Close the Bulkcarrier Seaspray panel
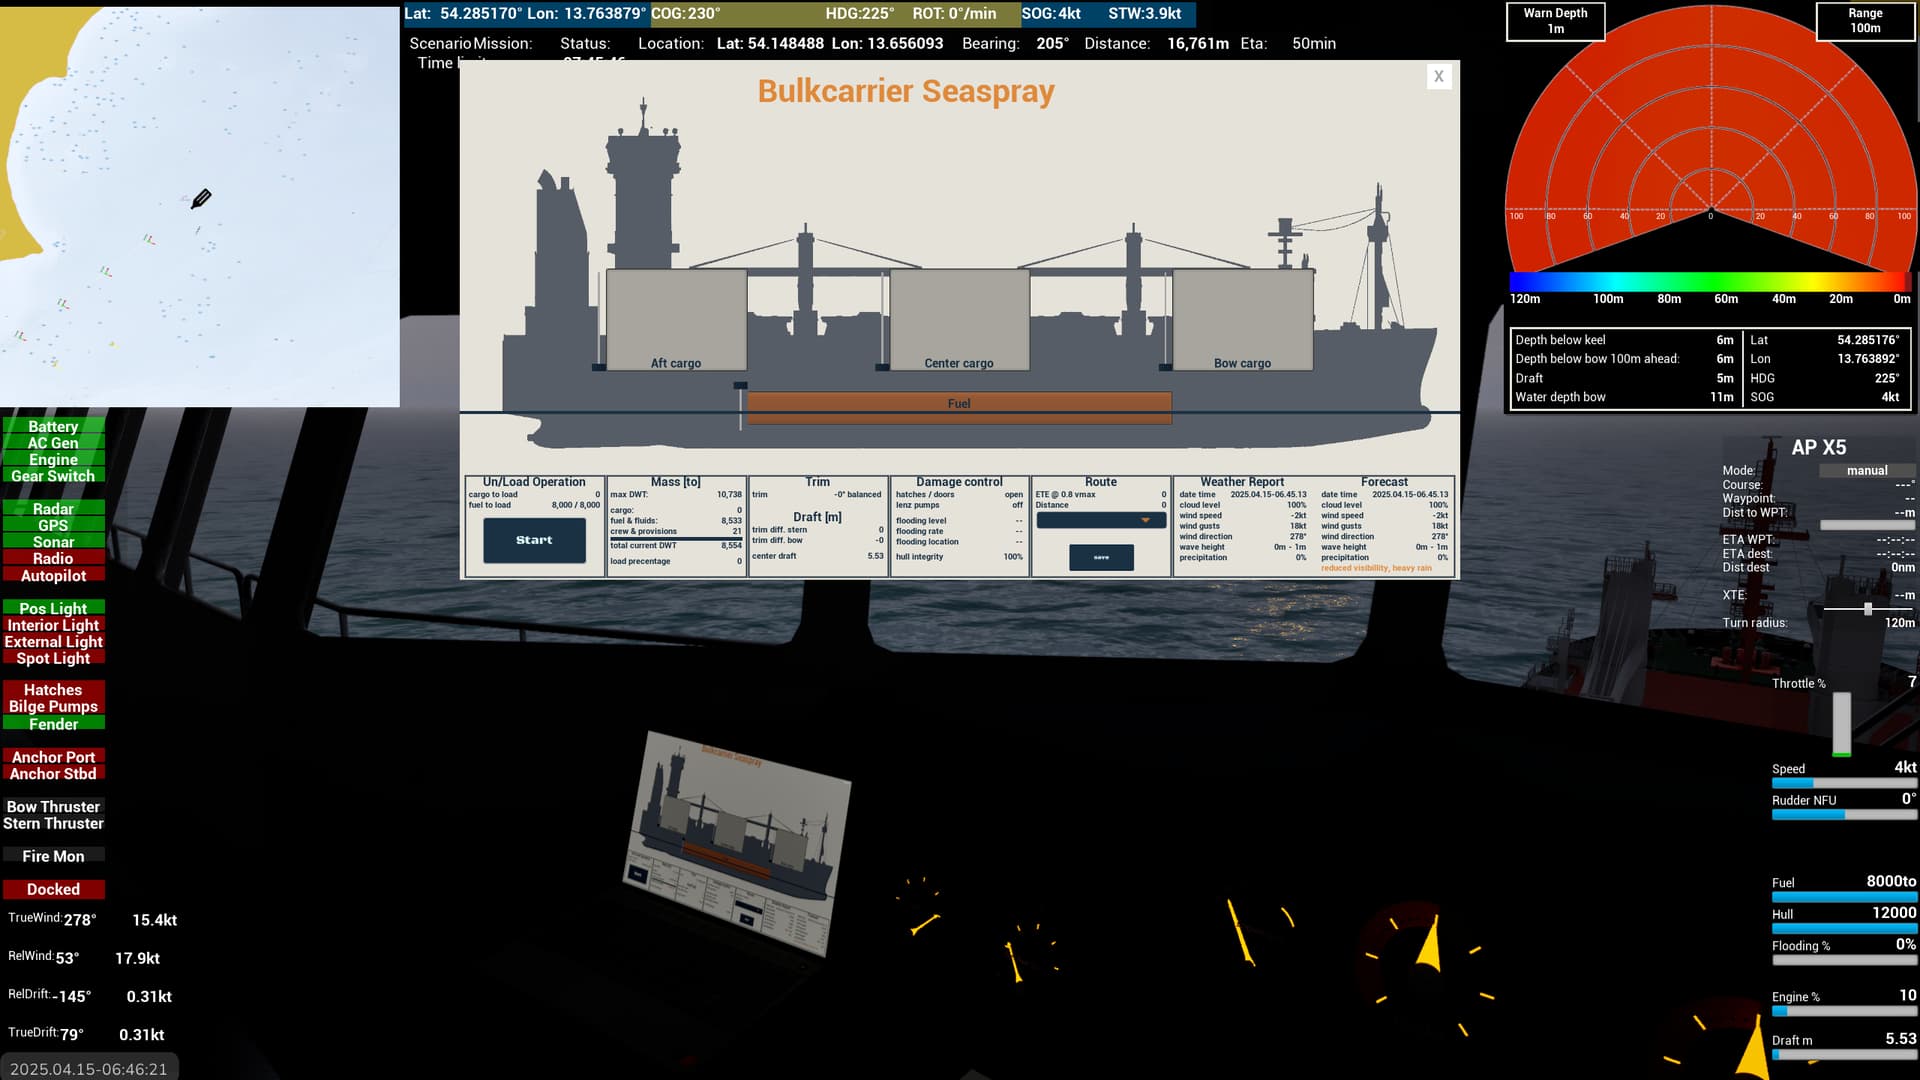The height and width of the screenshot is (1080, 1920). 1438,76
